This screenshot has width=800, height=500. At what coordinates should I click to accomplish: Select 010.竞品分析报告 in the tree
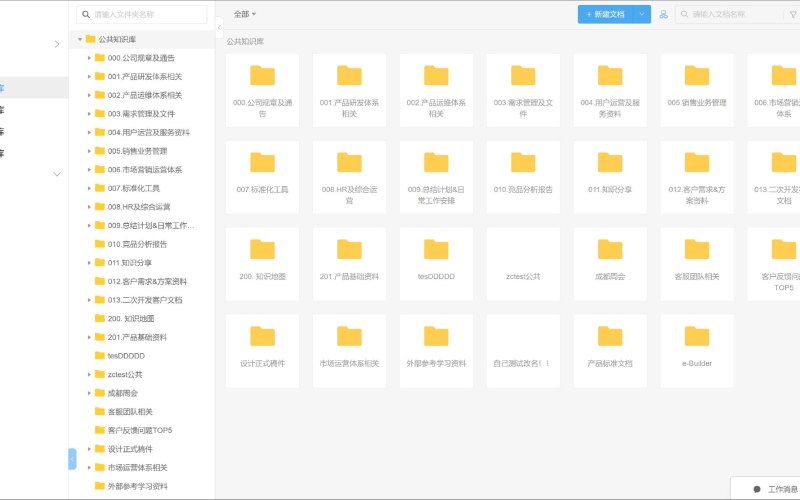(137, 244)
